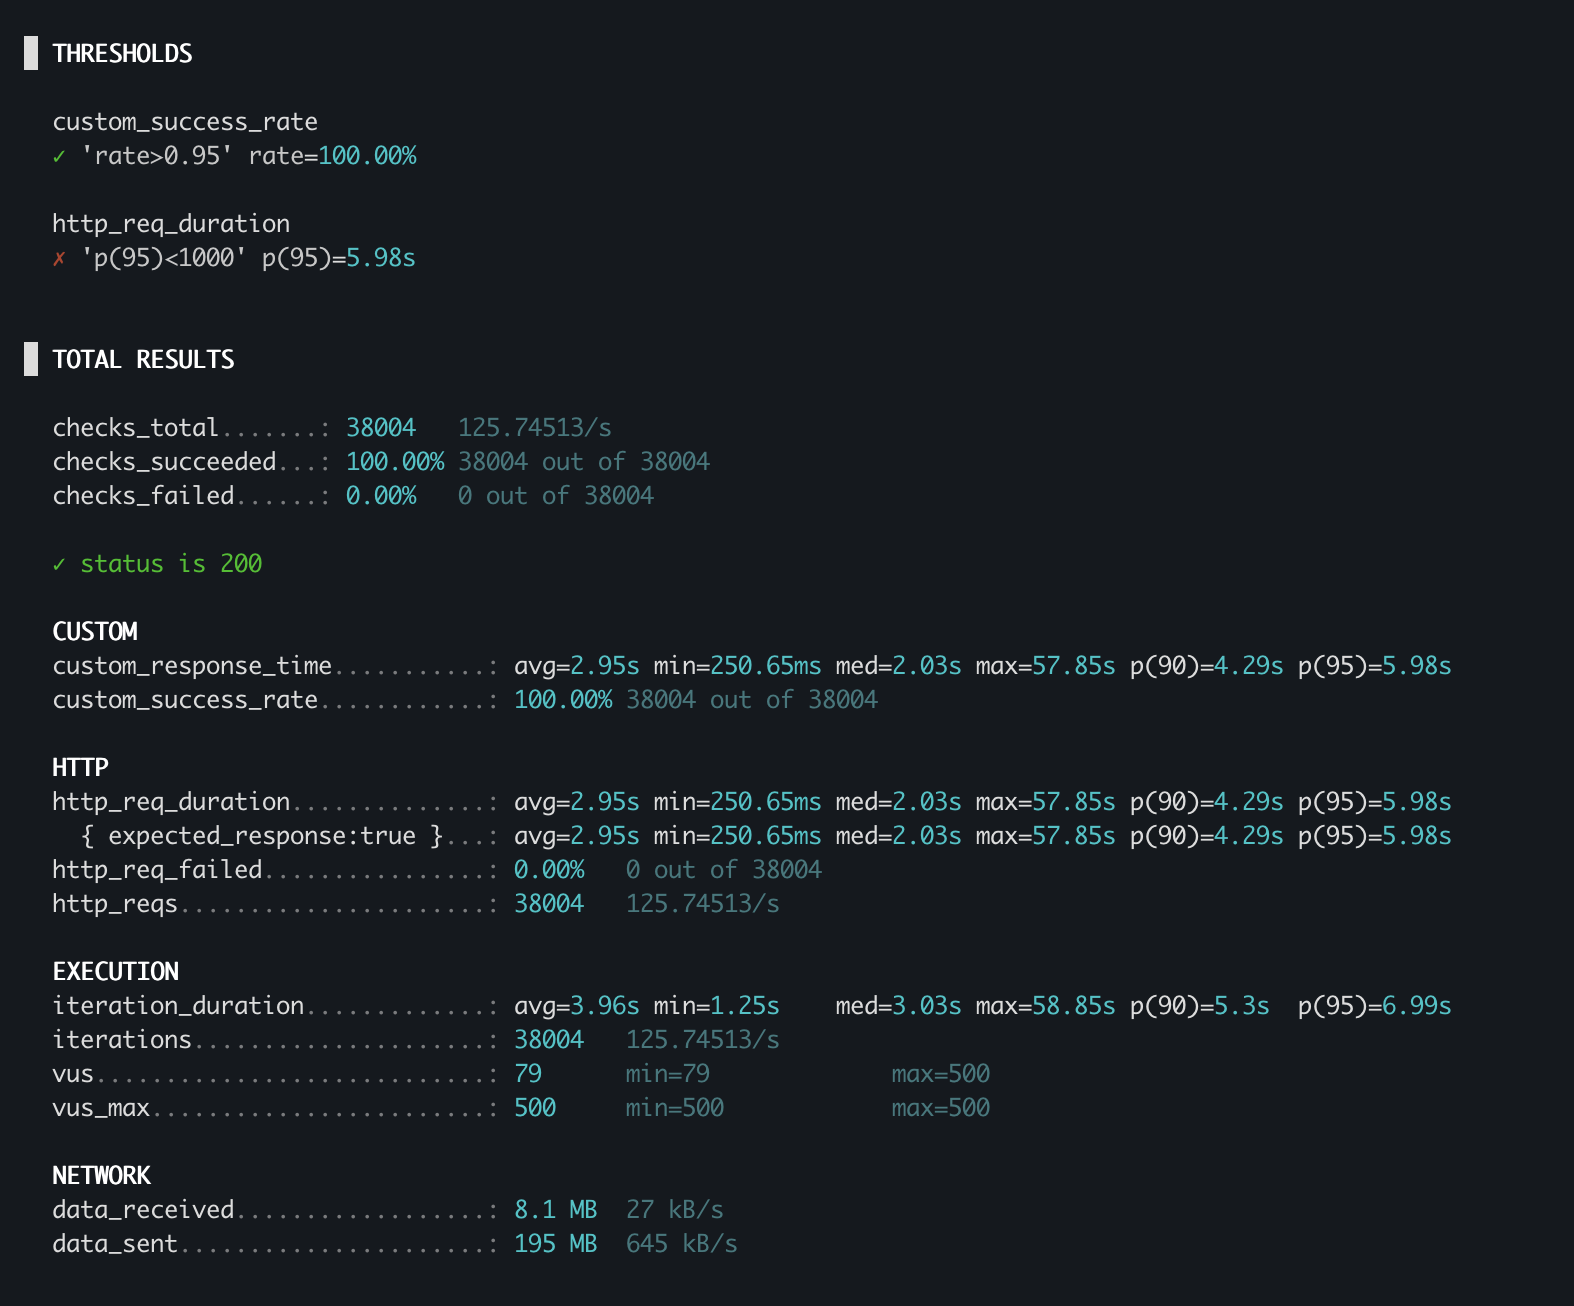Viewport: 1574px width, 1306px height.
Task: Click the data_received 8.1 MB value
Action: [555, 1210]
